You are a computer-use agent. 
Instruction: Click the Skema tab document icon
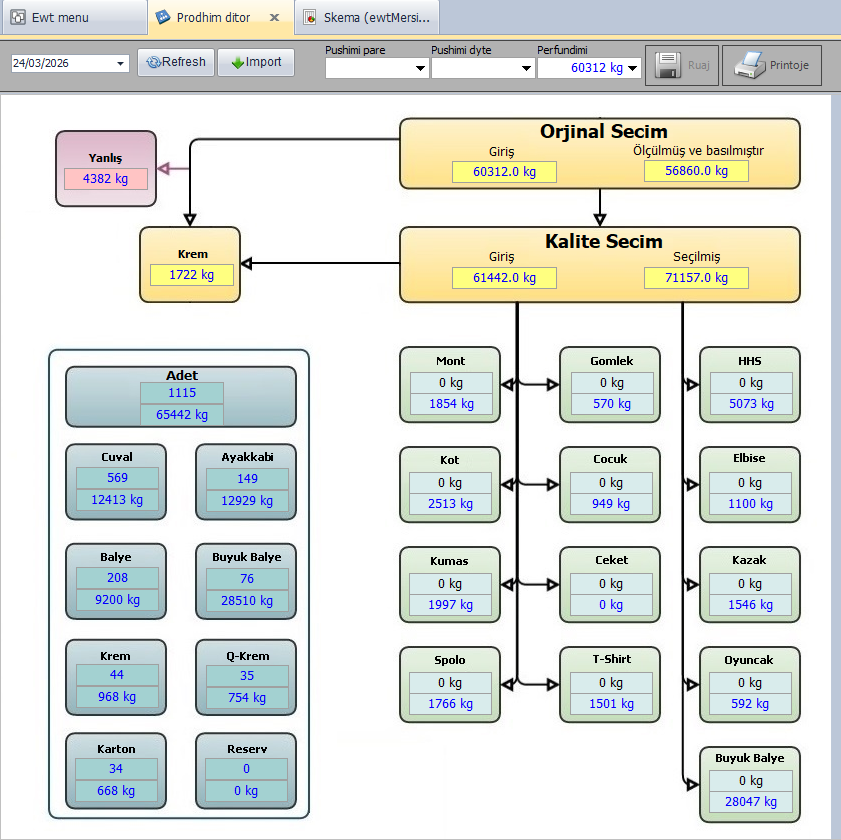[310, 18]
